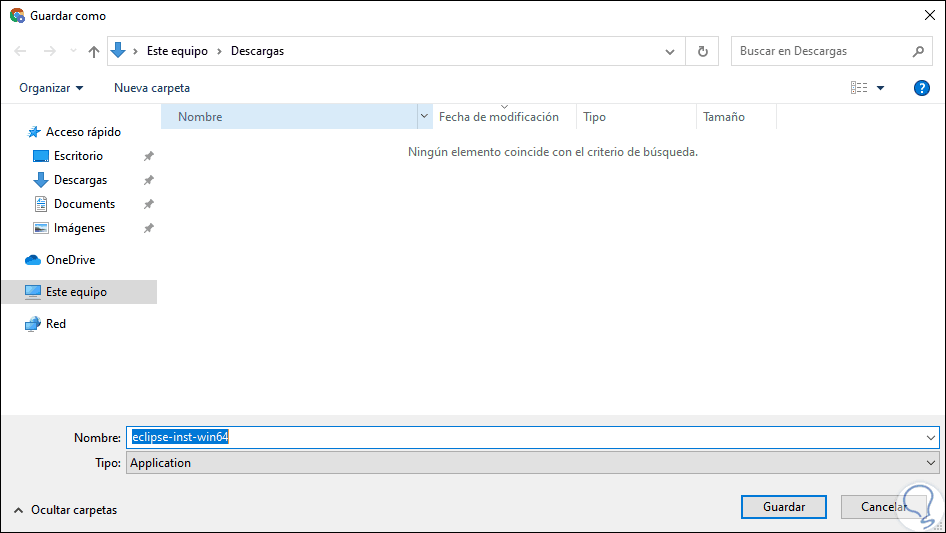This screenshot has height=533, width=946.
Task: Sort by Nombre column header
Action: 290,117
